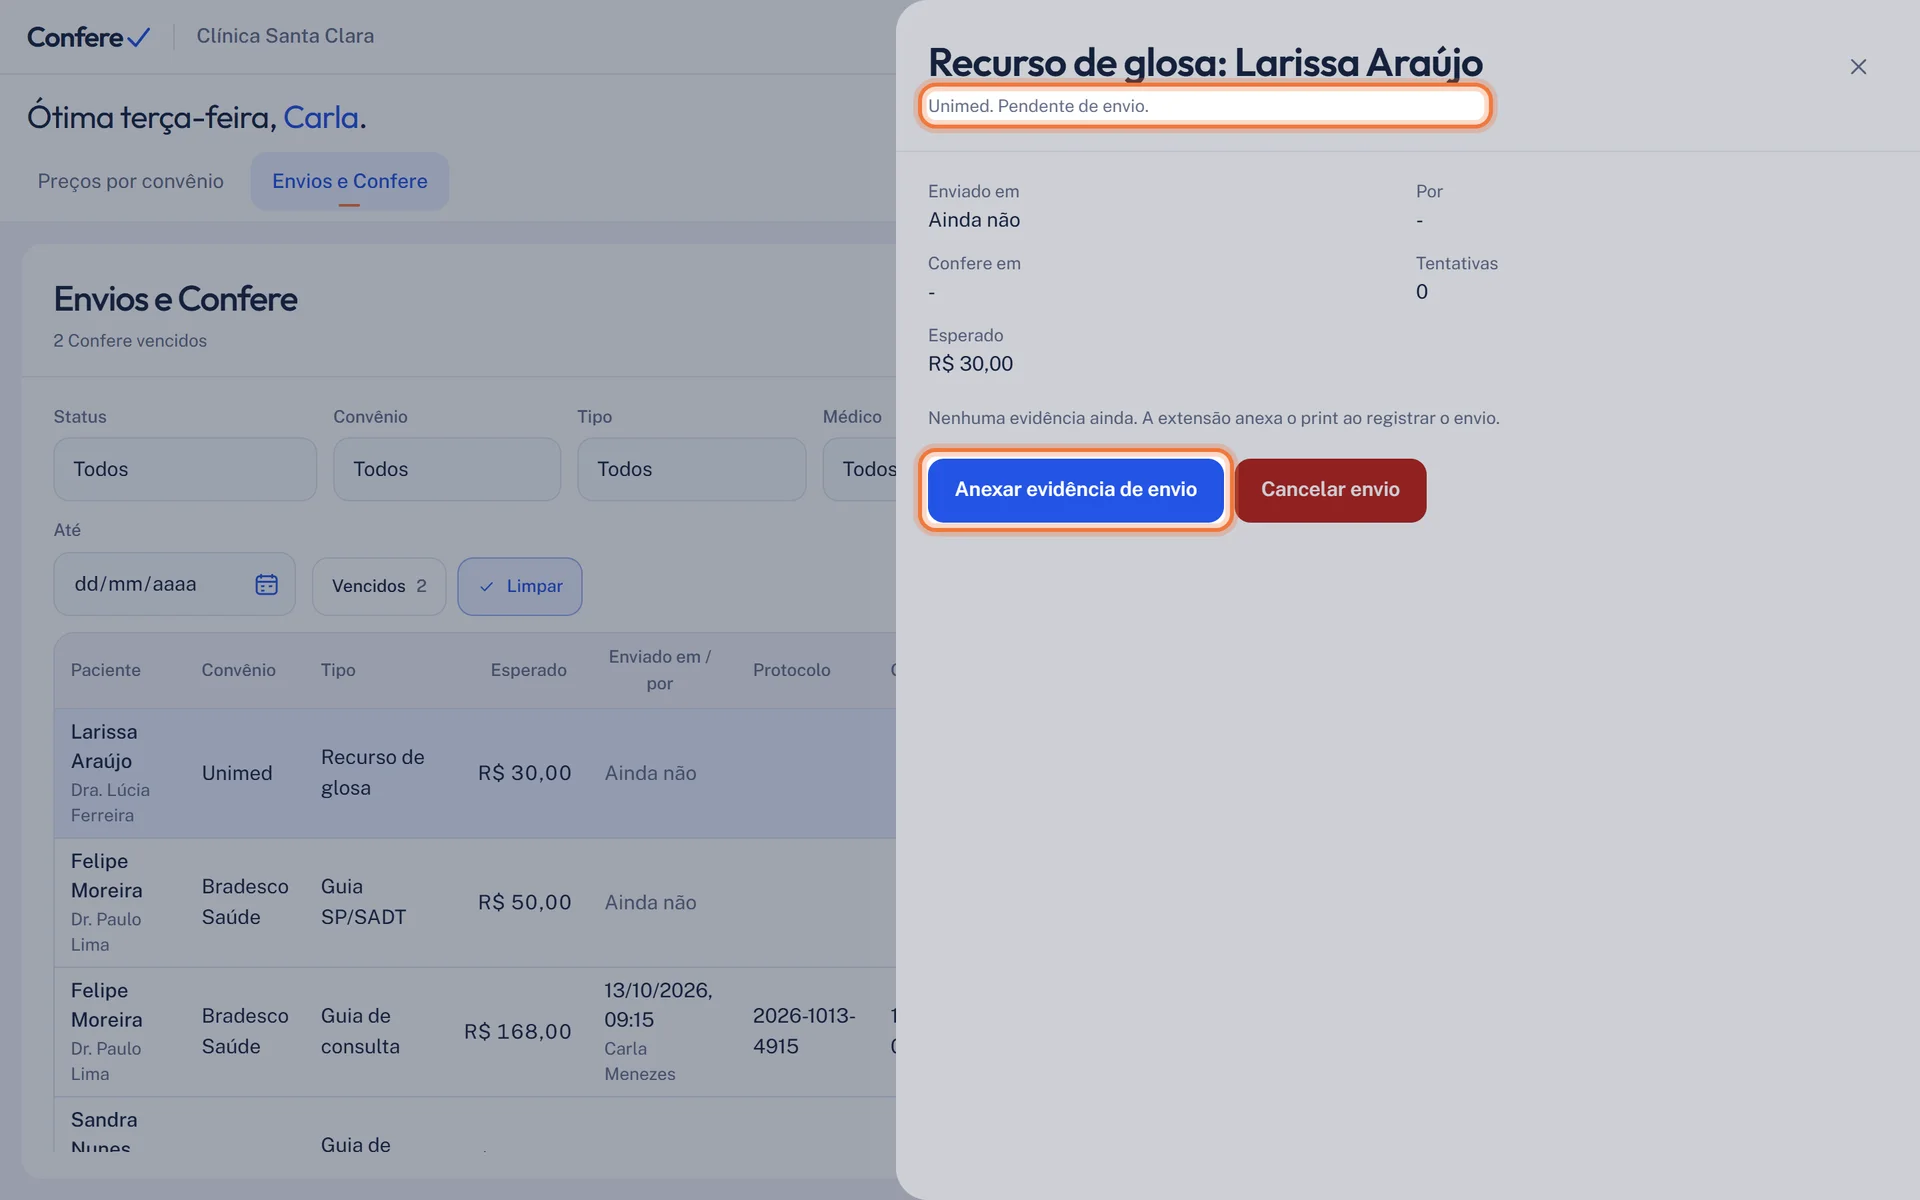The image size is (1920, 1200).
Task: Click the R$ 168,00 expected value
Action: pos(517,1031)
